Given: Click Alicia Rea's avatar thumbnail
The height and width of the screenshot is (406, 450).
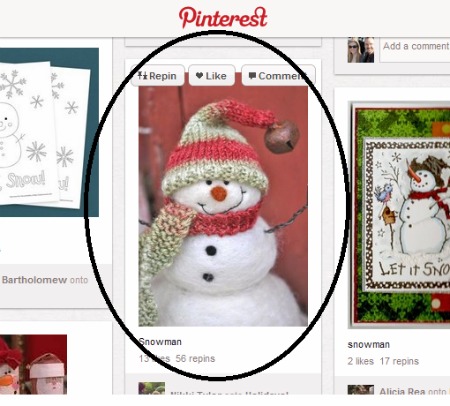Looking at the screenshot, I should coord(360,390).
